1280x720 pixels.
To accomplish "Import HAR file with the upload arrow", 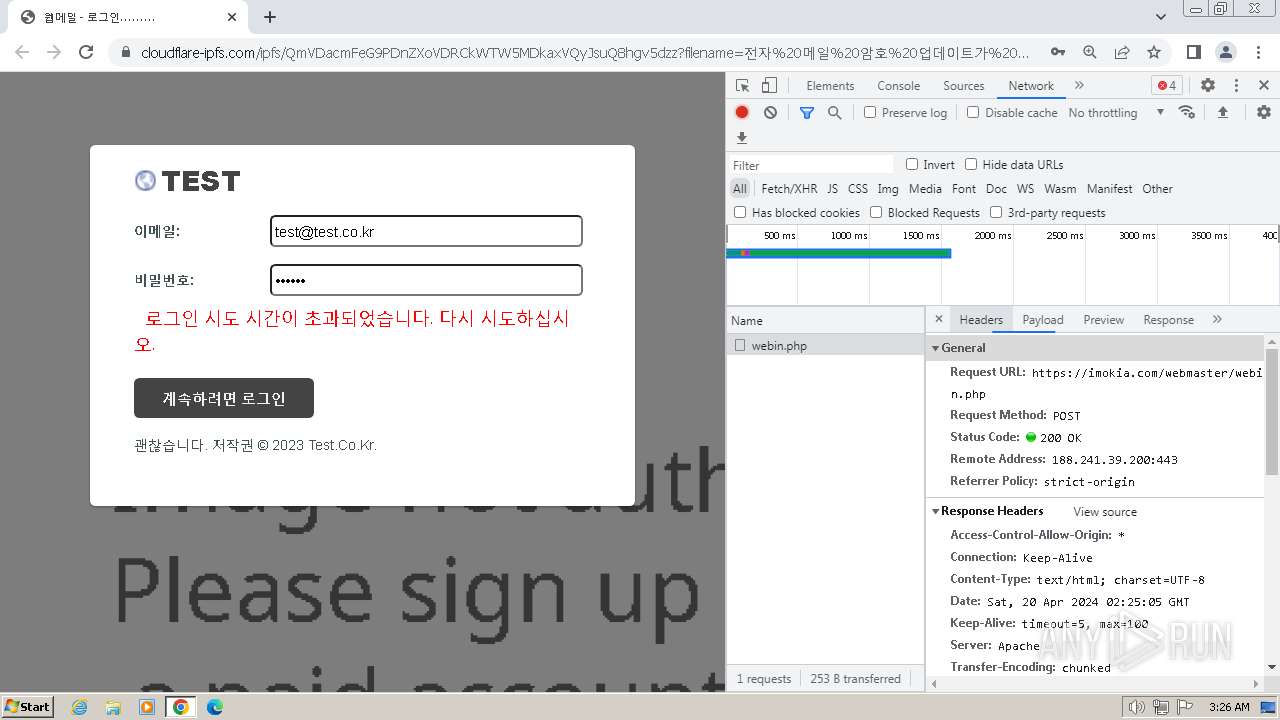I will 1222,112.
